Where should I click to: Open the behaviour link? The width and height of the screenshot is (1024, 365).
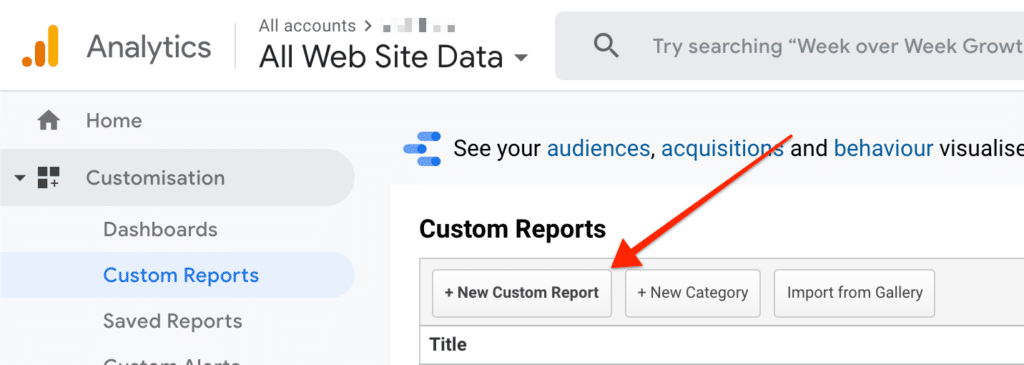click(884, 149)
